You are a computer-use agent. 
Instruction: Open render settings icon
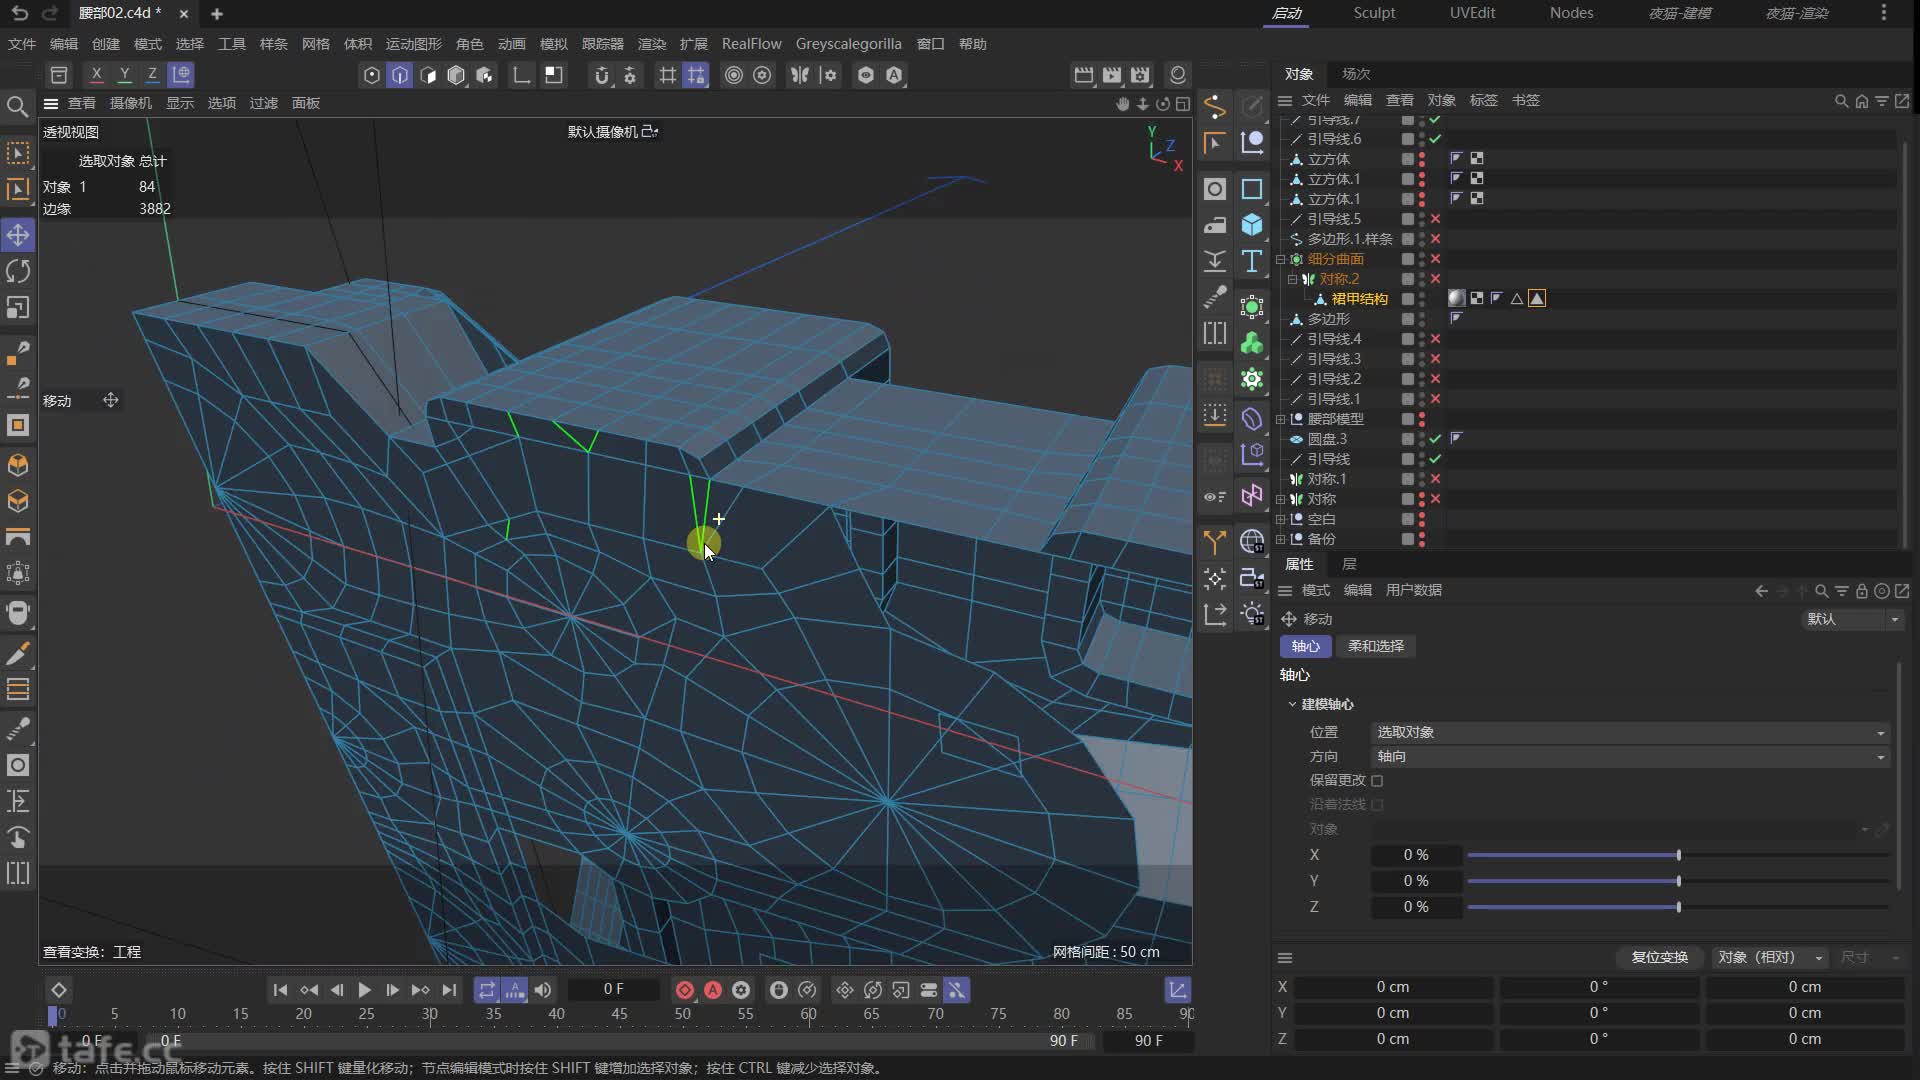coord(1140,75)
